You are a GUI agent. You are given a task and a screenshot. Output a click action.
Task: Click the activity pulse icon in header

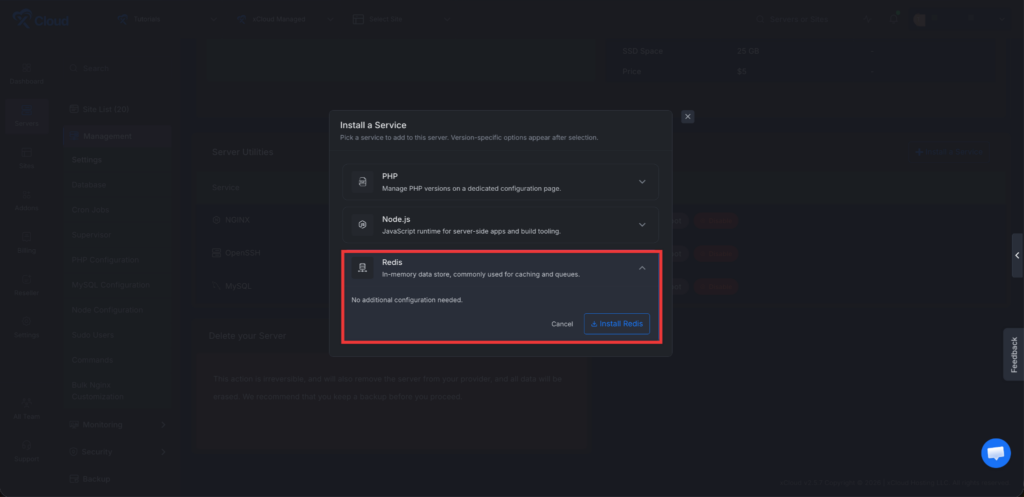[x=867, y=20]
